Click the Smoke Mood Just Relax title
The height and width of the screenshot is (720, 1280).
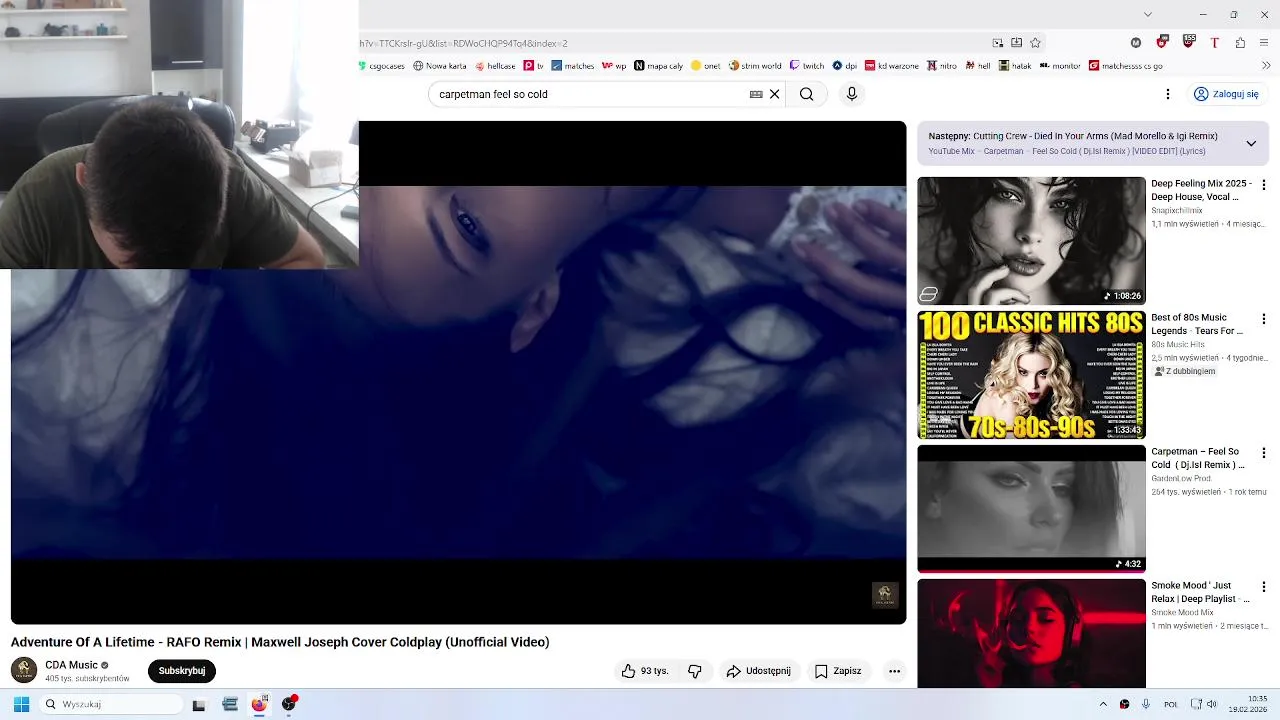point(1200,592)
